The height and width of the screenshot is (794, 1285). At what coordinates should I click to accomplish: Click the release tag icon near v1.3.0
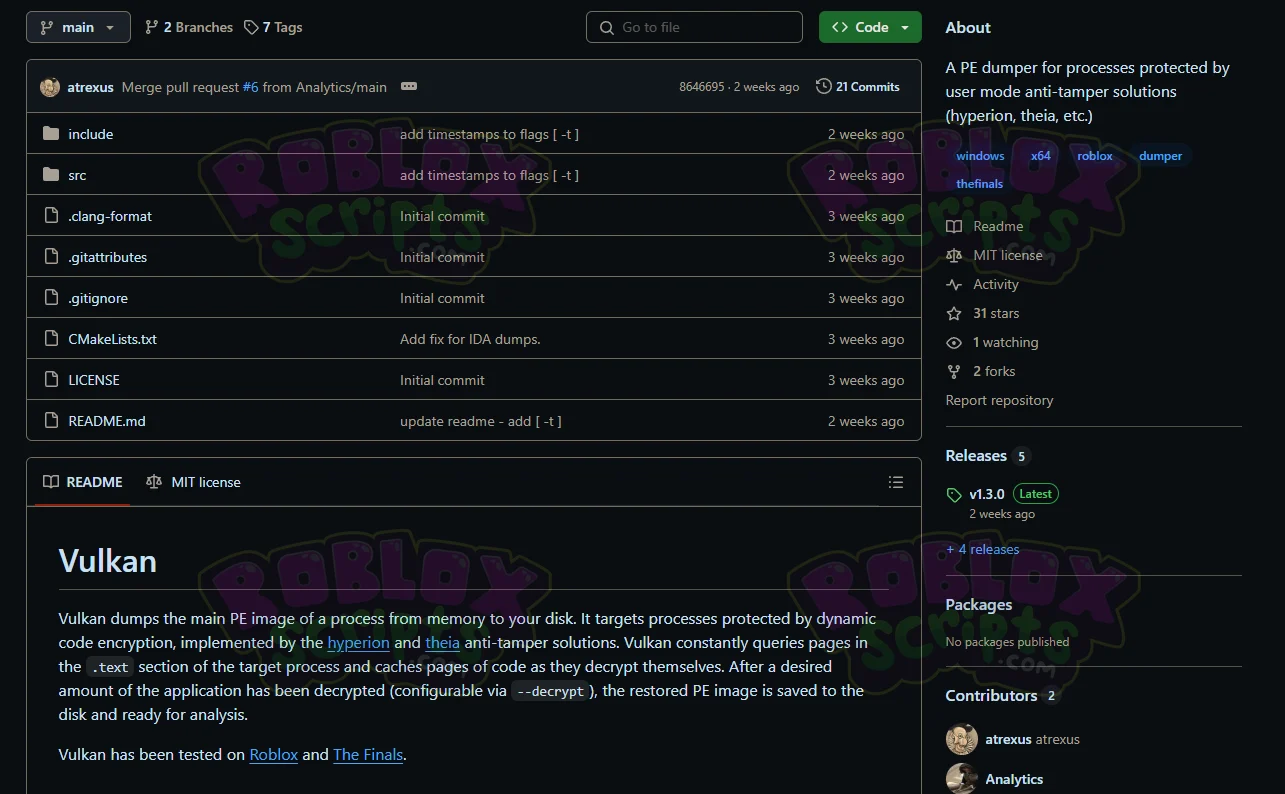[954, 494]
